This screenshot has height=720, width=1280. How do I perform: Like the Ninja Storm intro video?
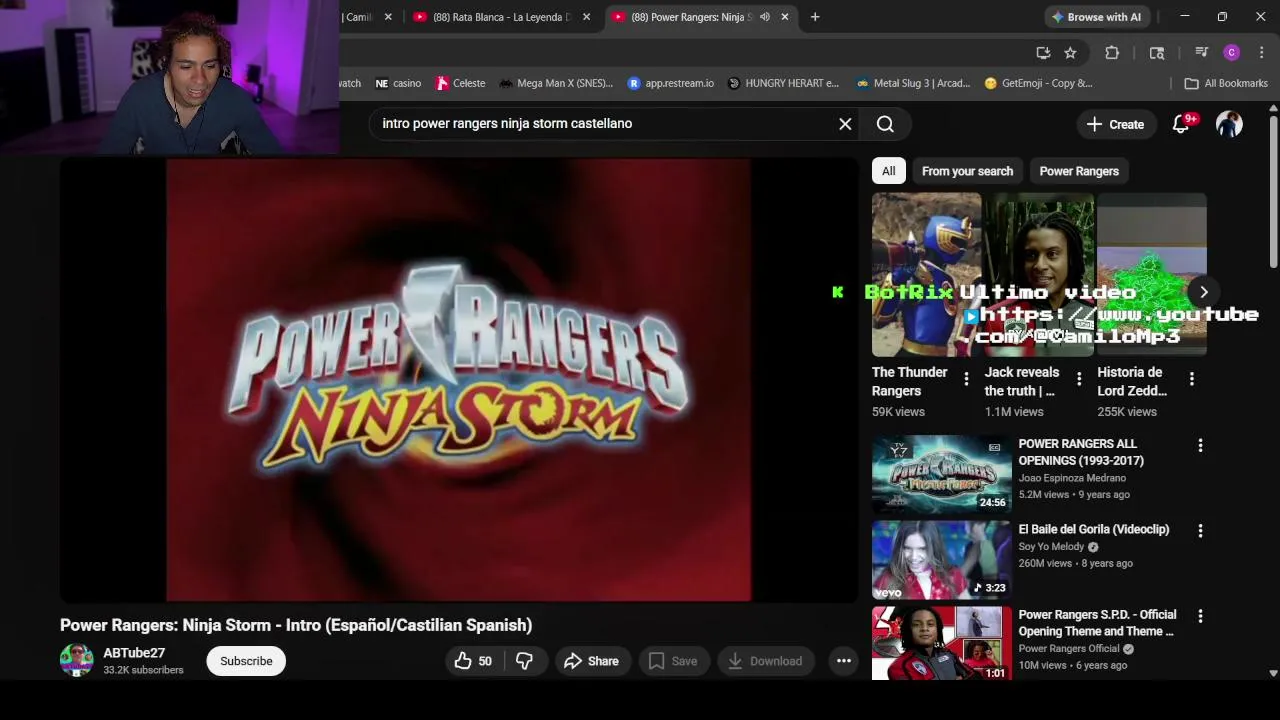474,661
